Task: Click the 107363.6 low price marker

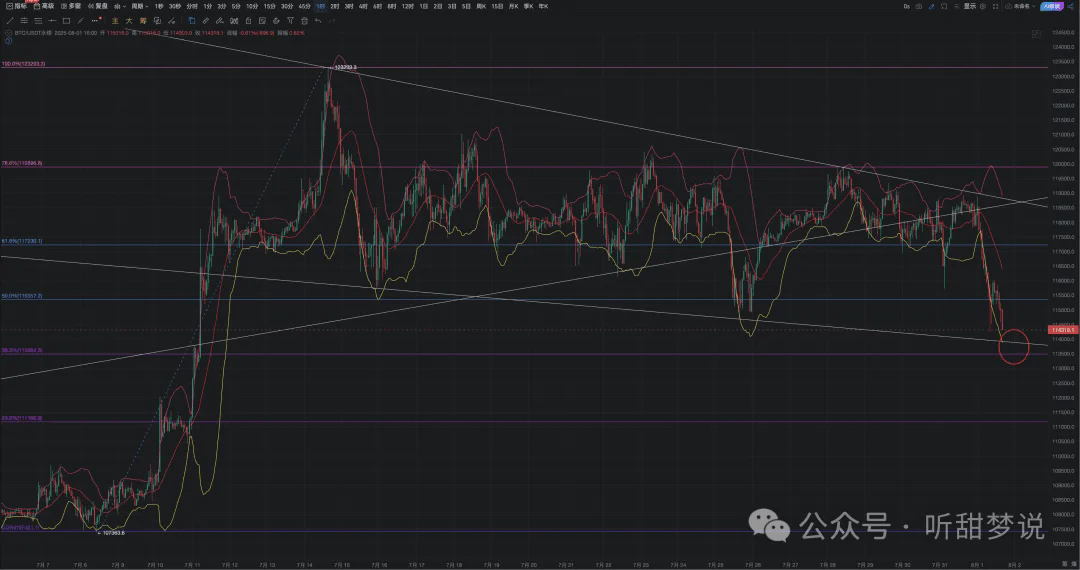Action: click(112, 533)
